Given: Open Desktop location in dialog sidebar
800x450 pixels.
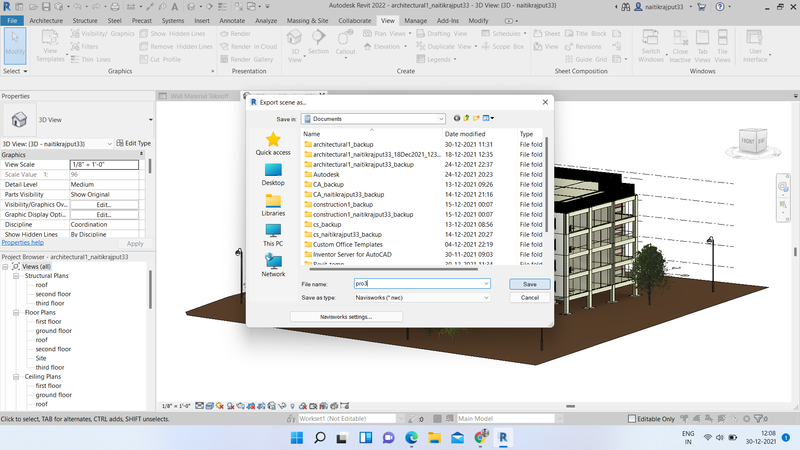Looking at the screenshot, I should (273, 174).
